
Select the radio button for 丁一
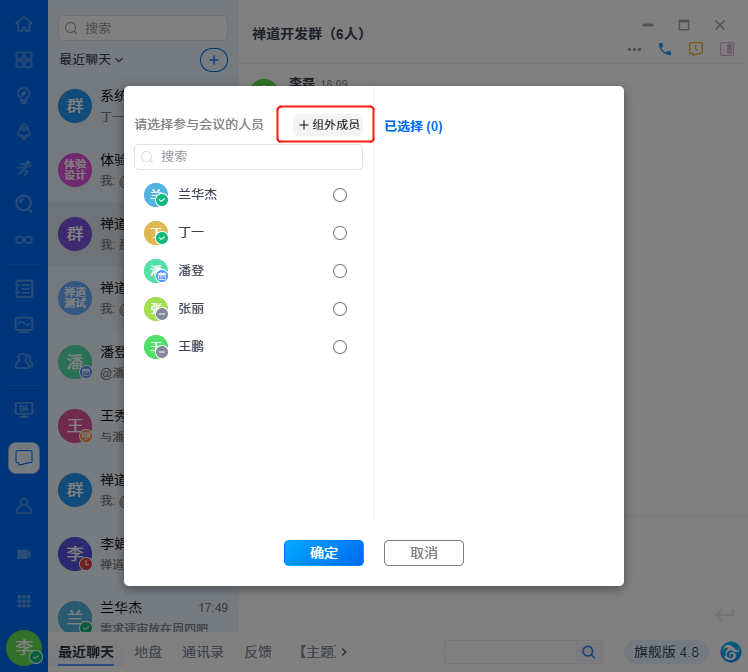(x=340, y=233)
